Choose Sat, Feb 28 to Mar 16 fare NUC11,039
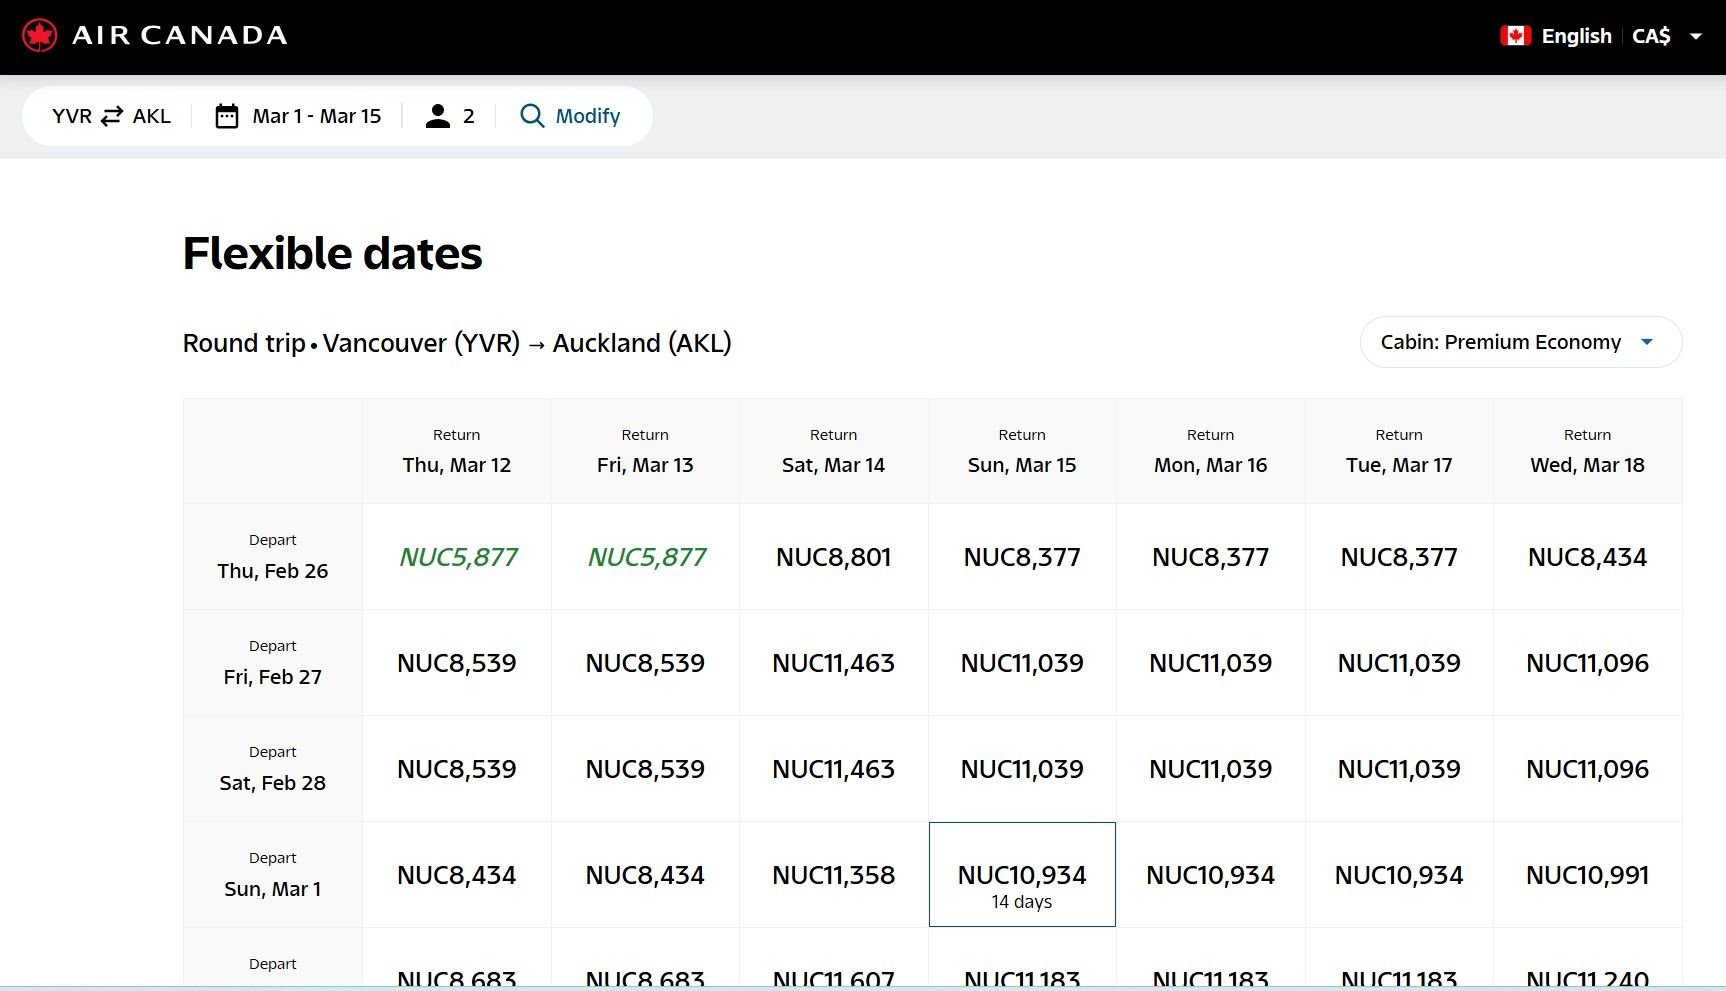 pos(1211,769)
